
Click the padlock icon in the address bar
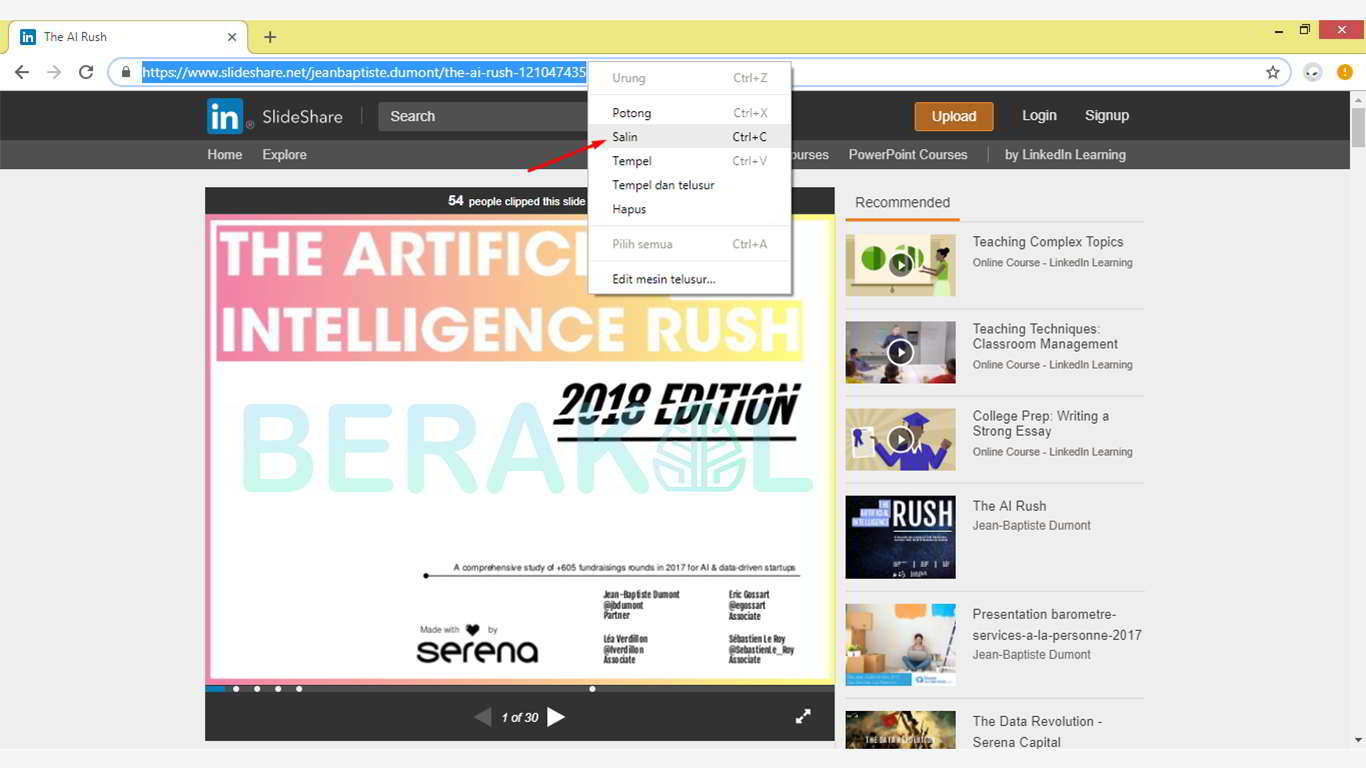pos(125,72)
